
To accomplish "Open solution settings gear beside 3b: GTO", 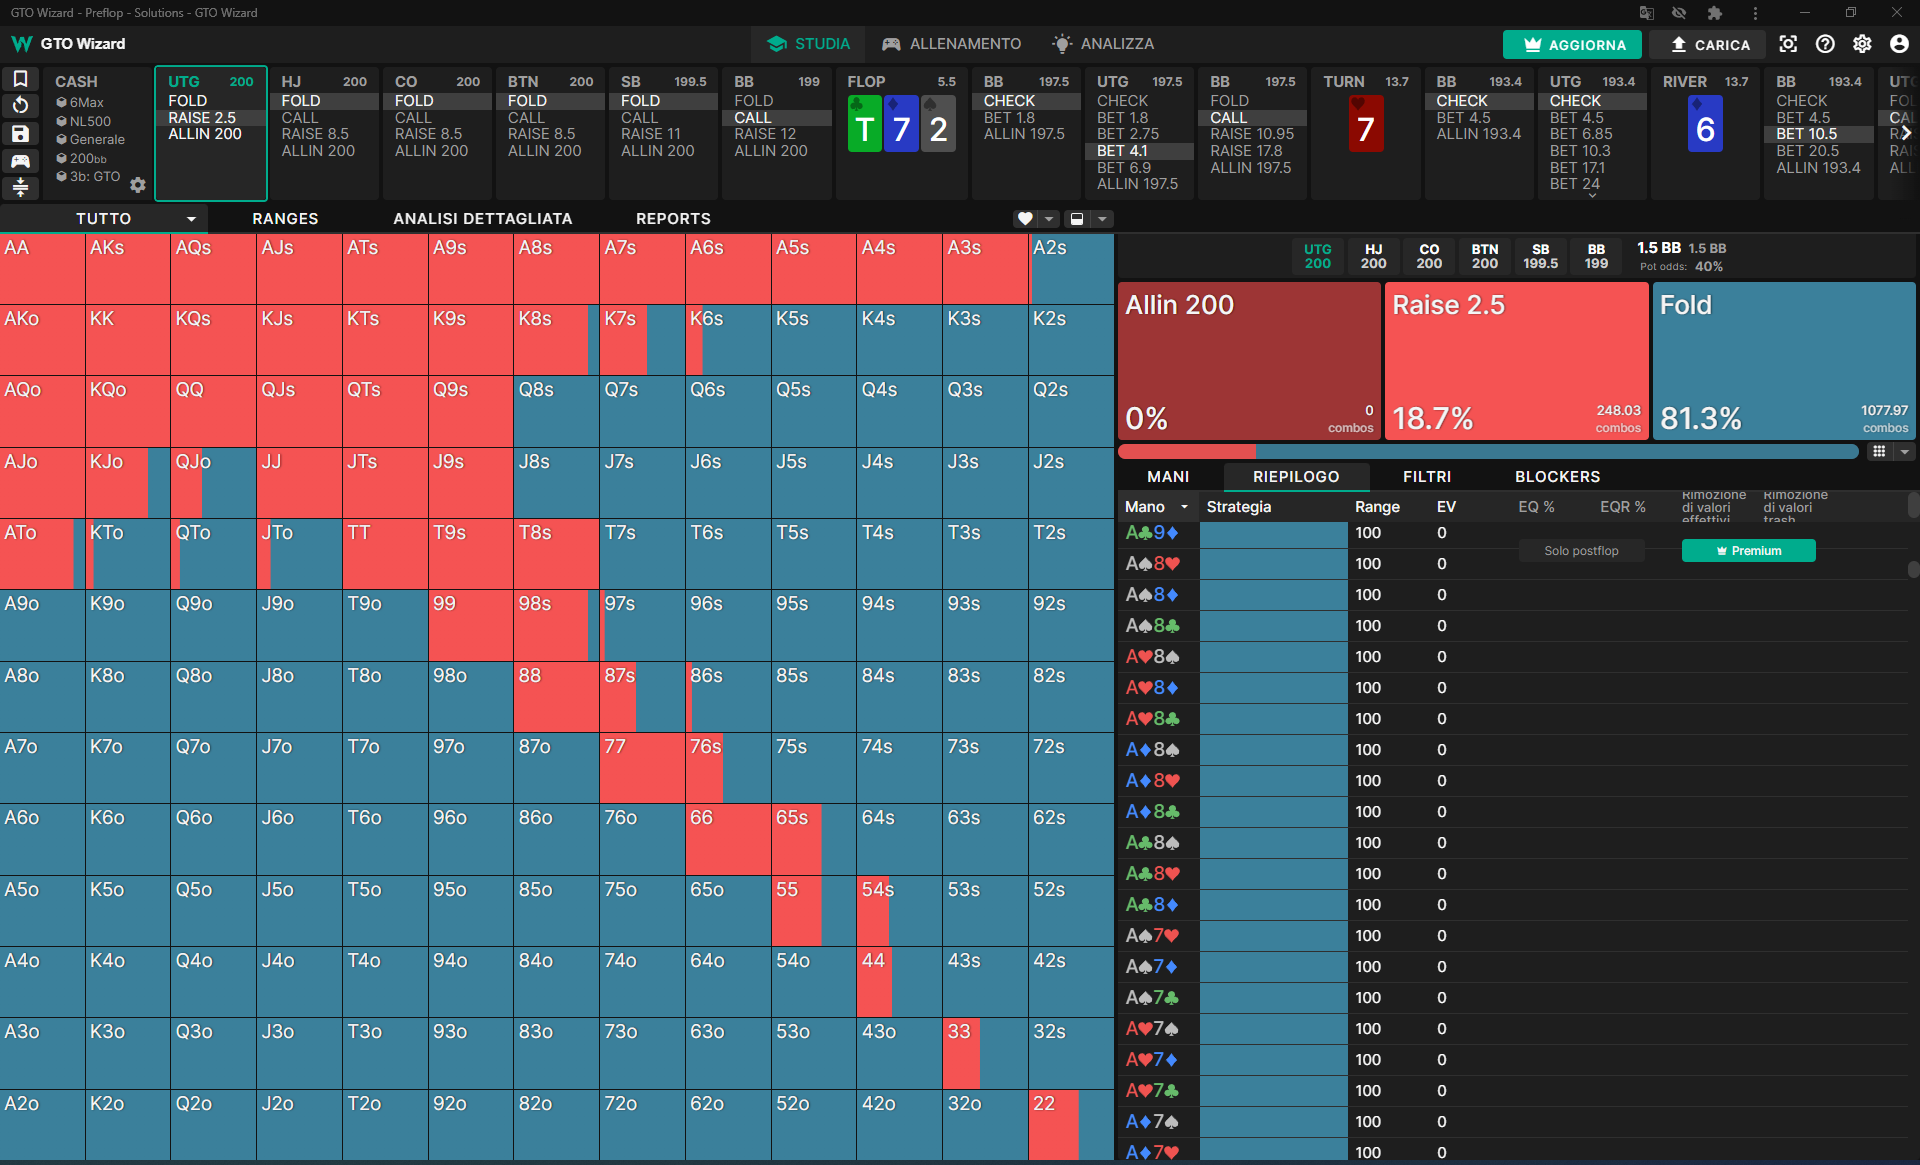I will 138,185.
